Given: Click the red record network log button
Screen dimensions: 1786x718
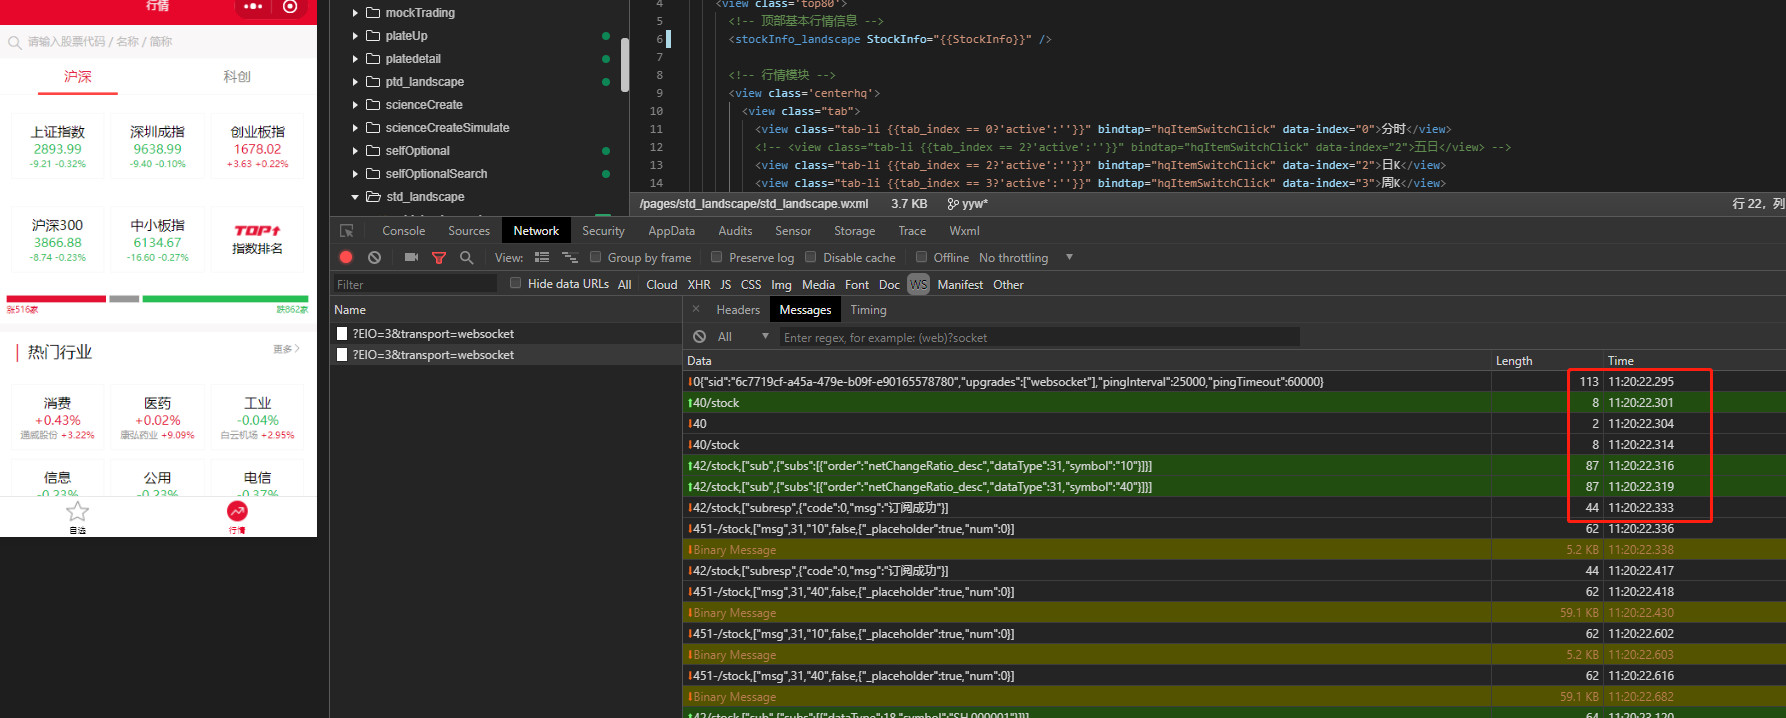Looking at the screenshot, I should [x=346, y=257].
